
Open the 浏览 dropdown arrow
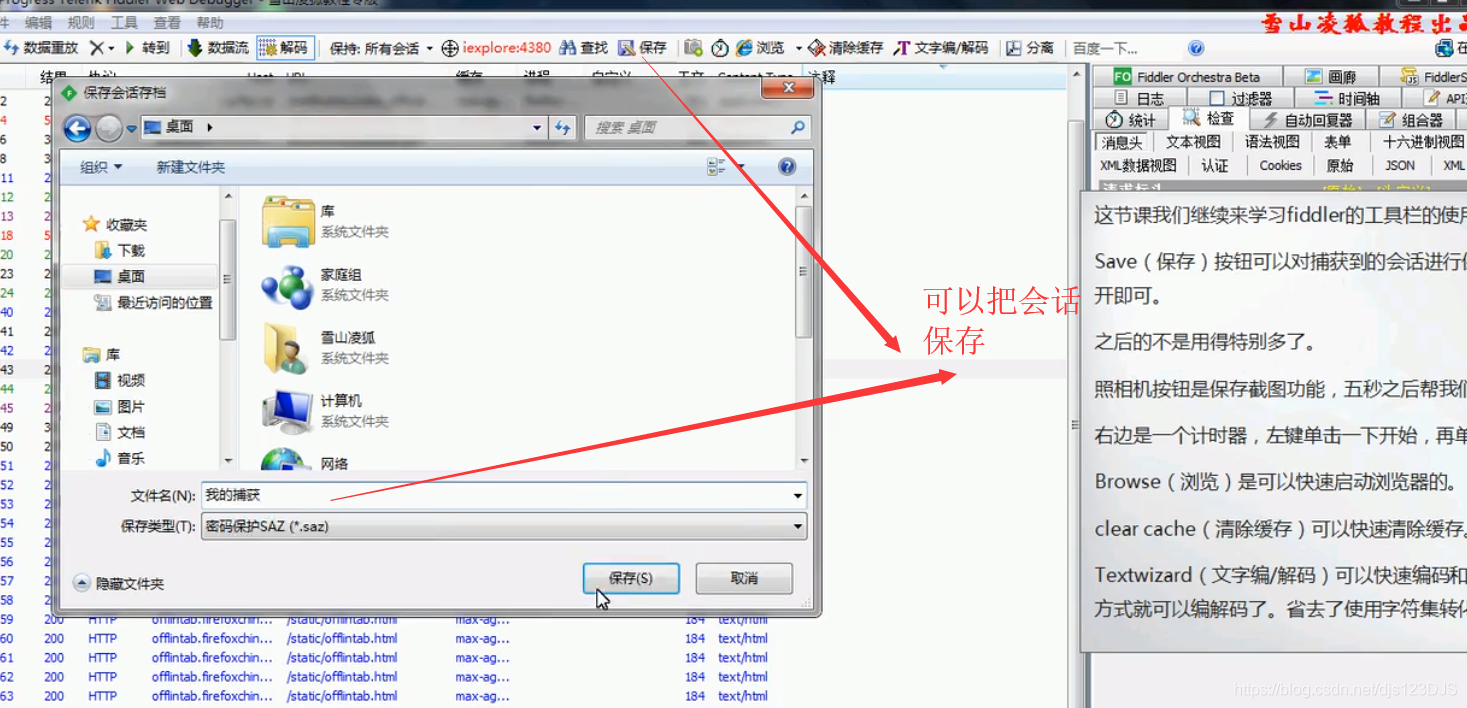(x=798, y=48)
